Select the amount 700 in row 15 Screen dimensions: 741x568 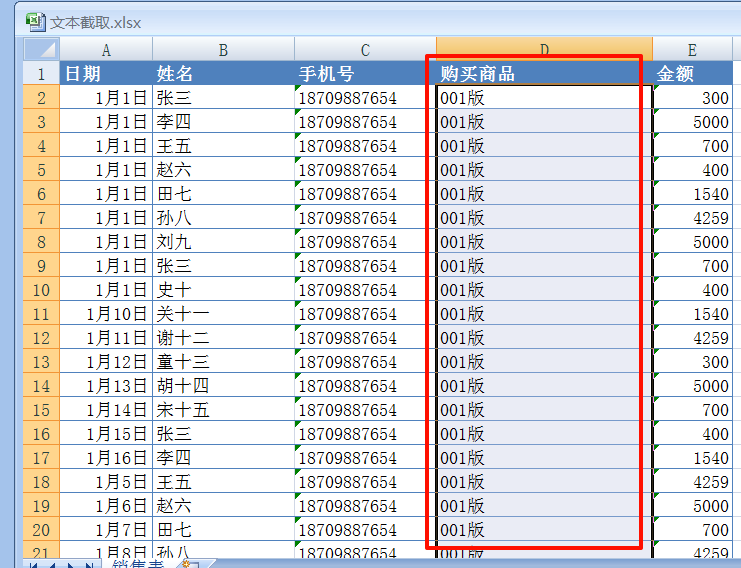[x=692, y=409]
